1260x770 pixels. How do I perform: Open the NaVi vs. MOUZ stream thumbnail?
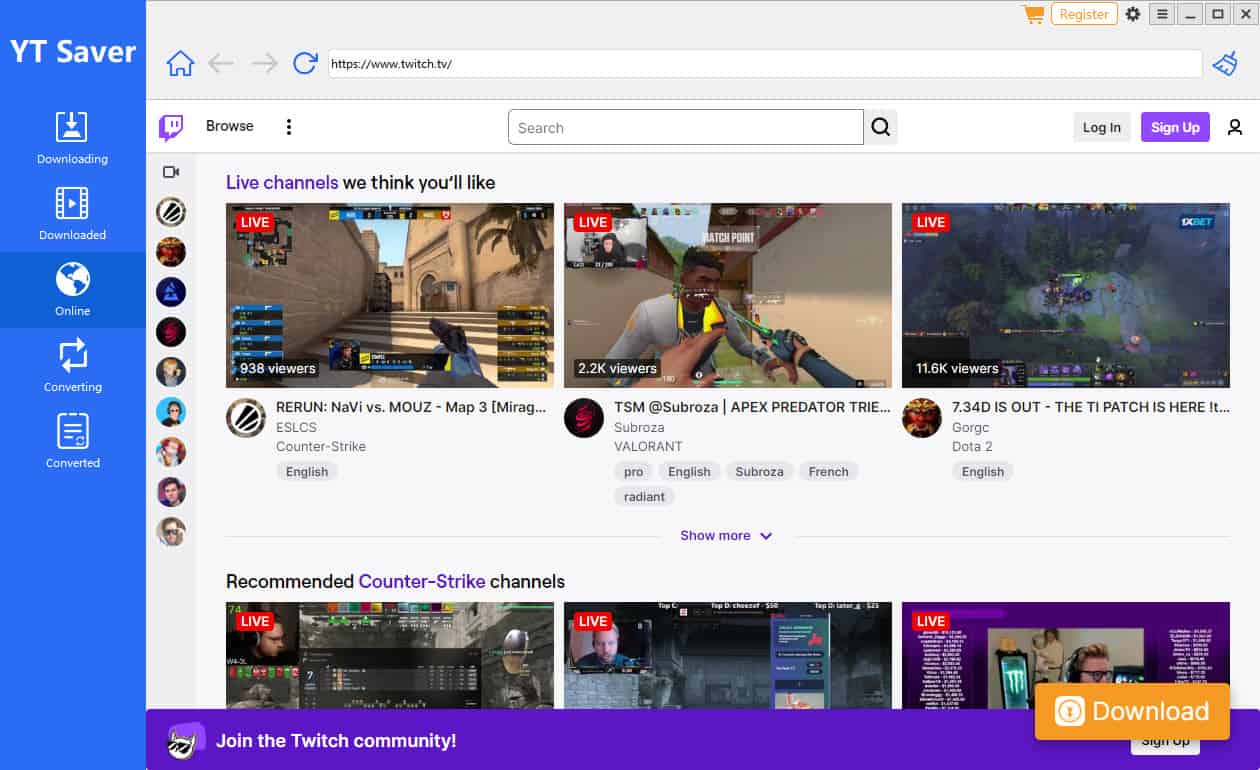point(390,295)
